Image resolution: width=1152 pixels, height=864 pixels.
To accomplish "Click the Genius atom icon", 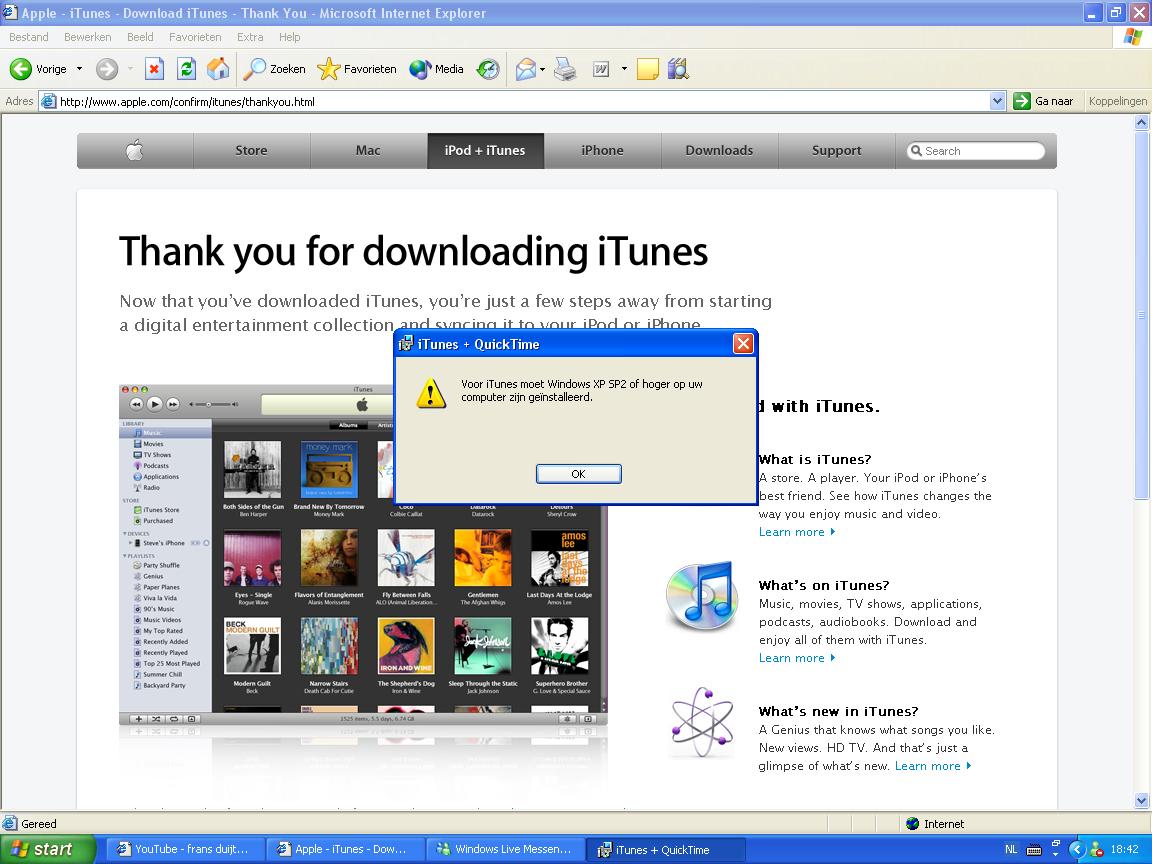I will (702, 722).
